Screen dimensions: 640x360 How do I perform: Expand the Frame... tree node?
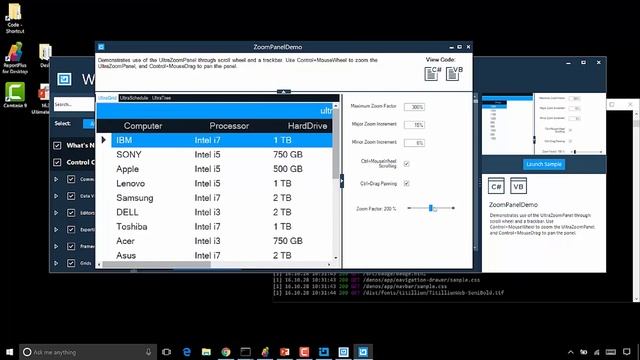click(56, 246)
